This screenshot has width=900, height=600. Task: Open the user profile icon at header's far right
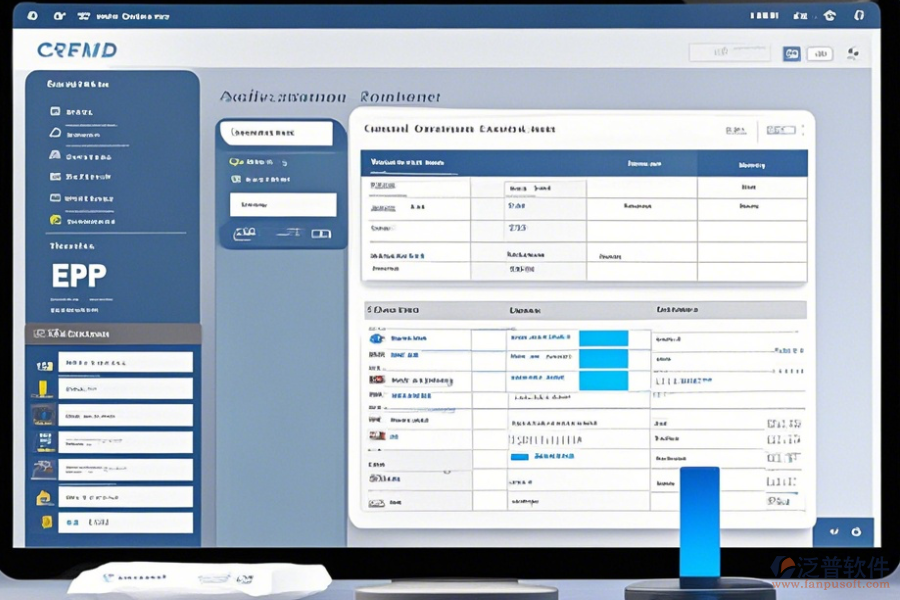(852, 53)
